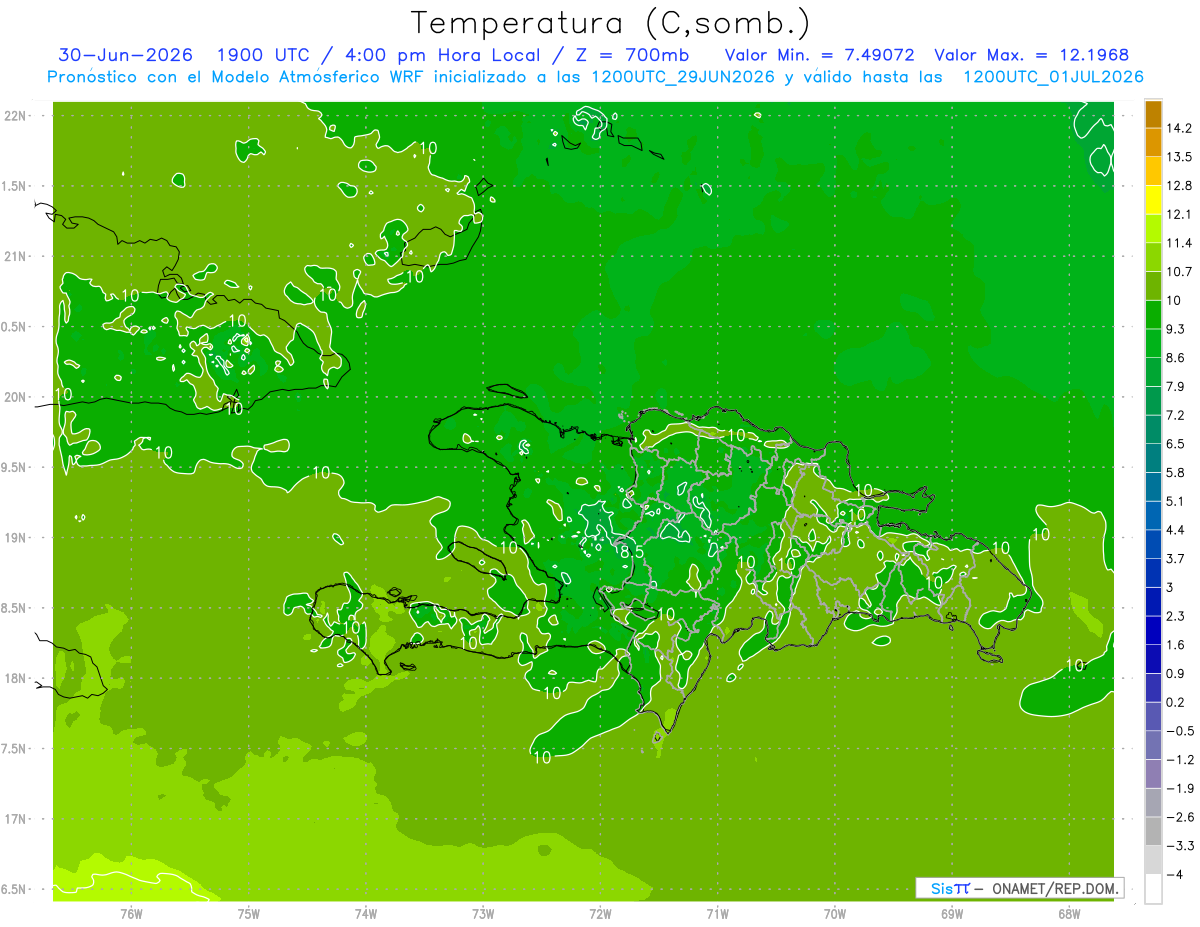Click the green swatch between 10 and 9.3
The image size is (1200, 927).
(x=1153, y=315)
